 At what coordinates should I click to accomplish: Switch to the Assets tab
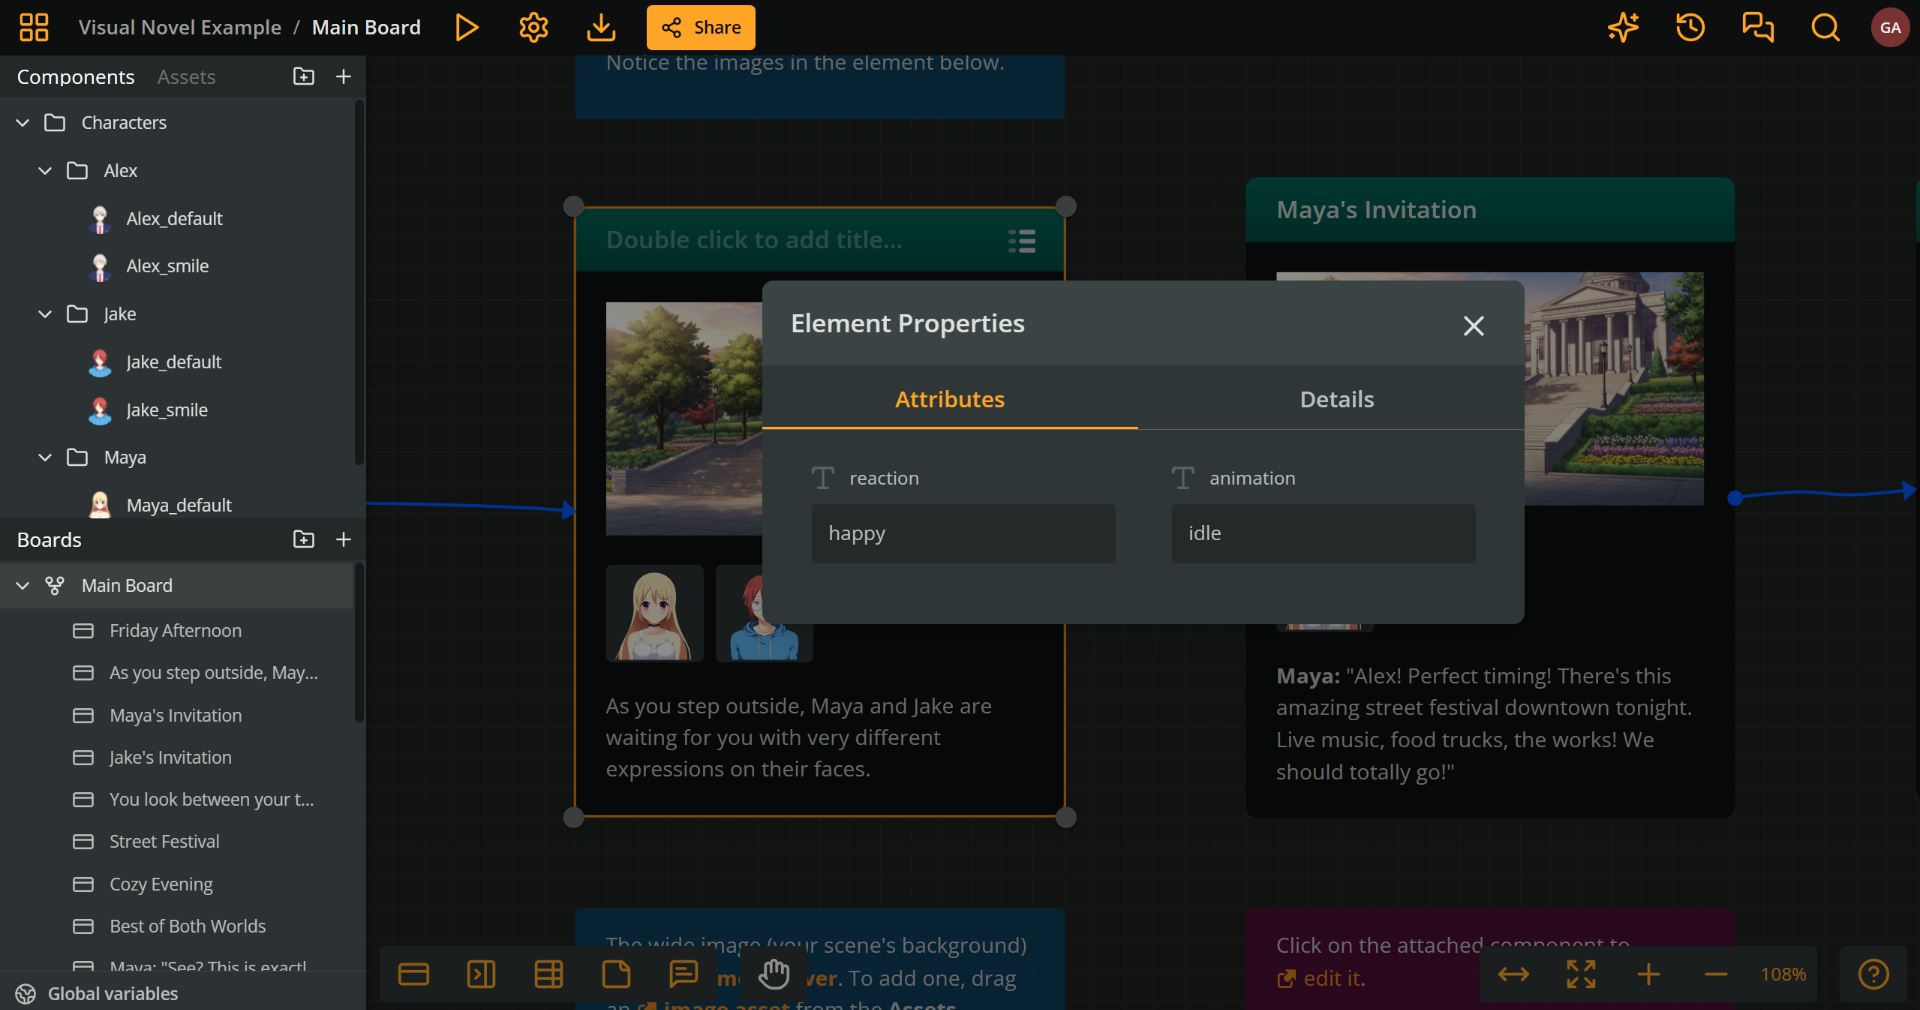[x=186, y=76]
